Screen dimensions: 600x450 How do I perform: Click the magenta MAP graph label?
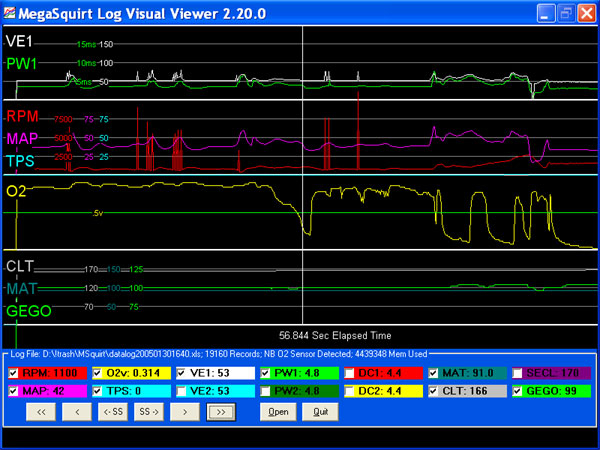[x=22, y=138]
